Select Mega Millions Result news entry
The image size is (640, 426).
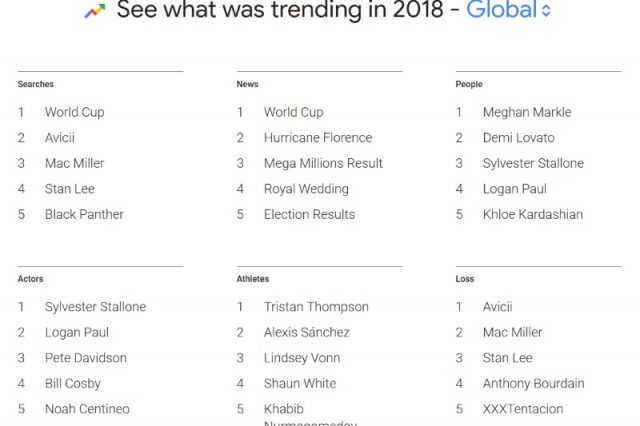pyautogui.click(x=323, y=163)
